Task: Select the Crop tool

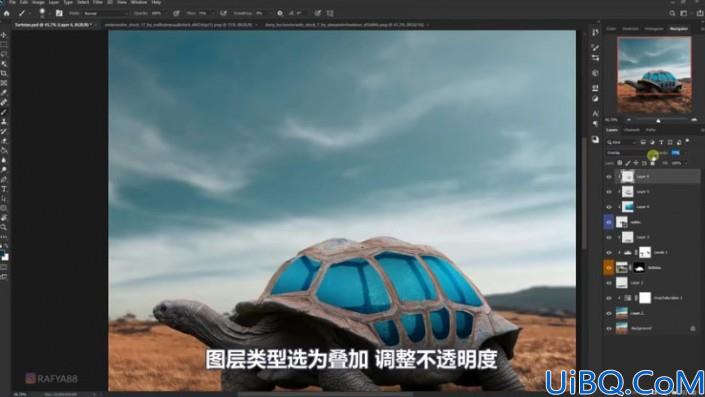Action: 4,73
